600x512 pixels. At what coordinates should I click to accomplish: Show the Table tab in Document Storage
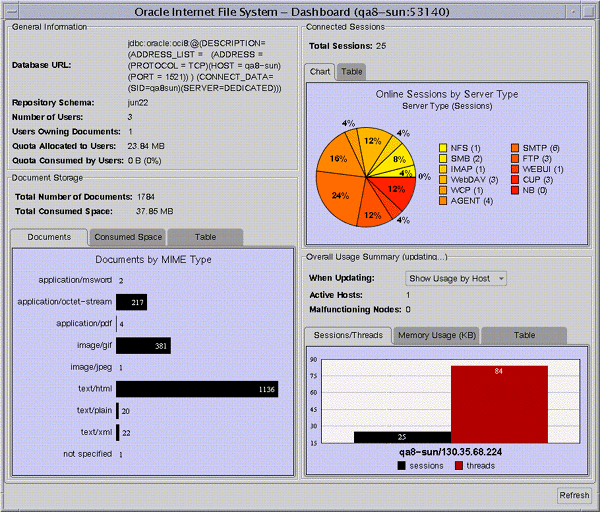coord(205,237)
